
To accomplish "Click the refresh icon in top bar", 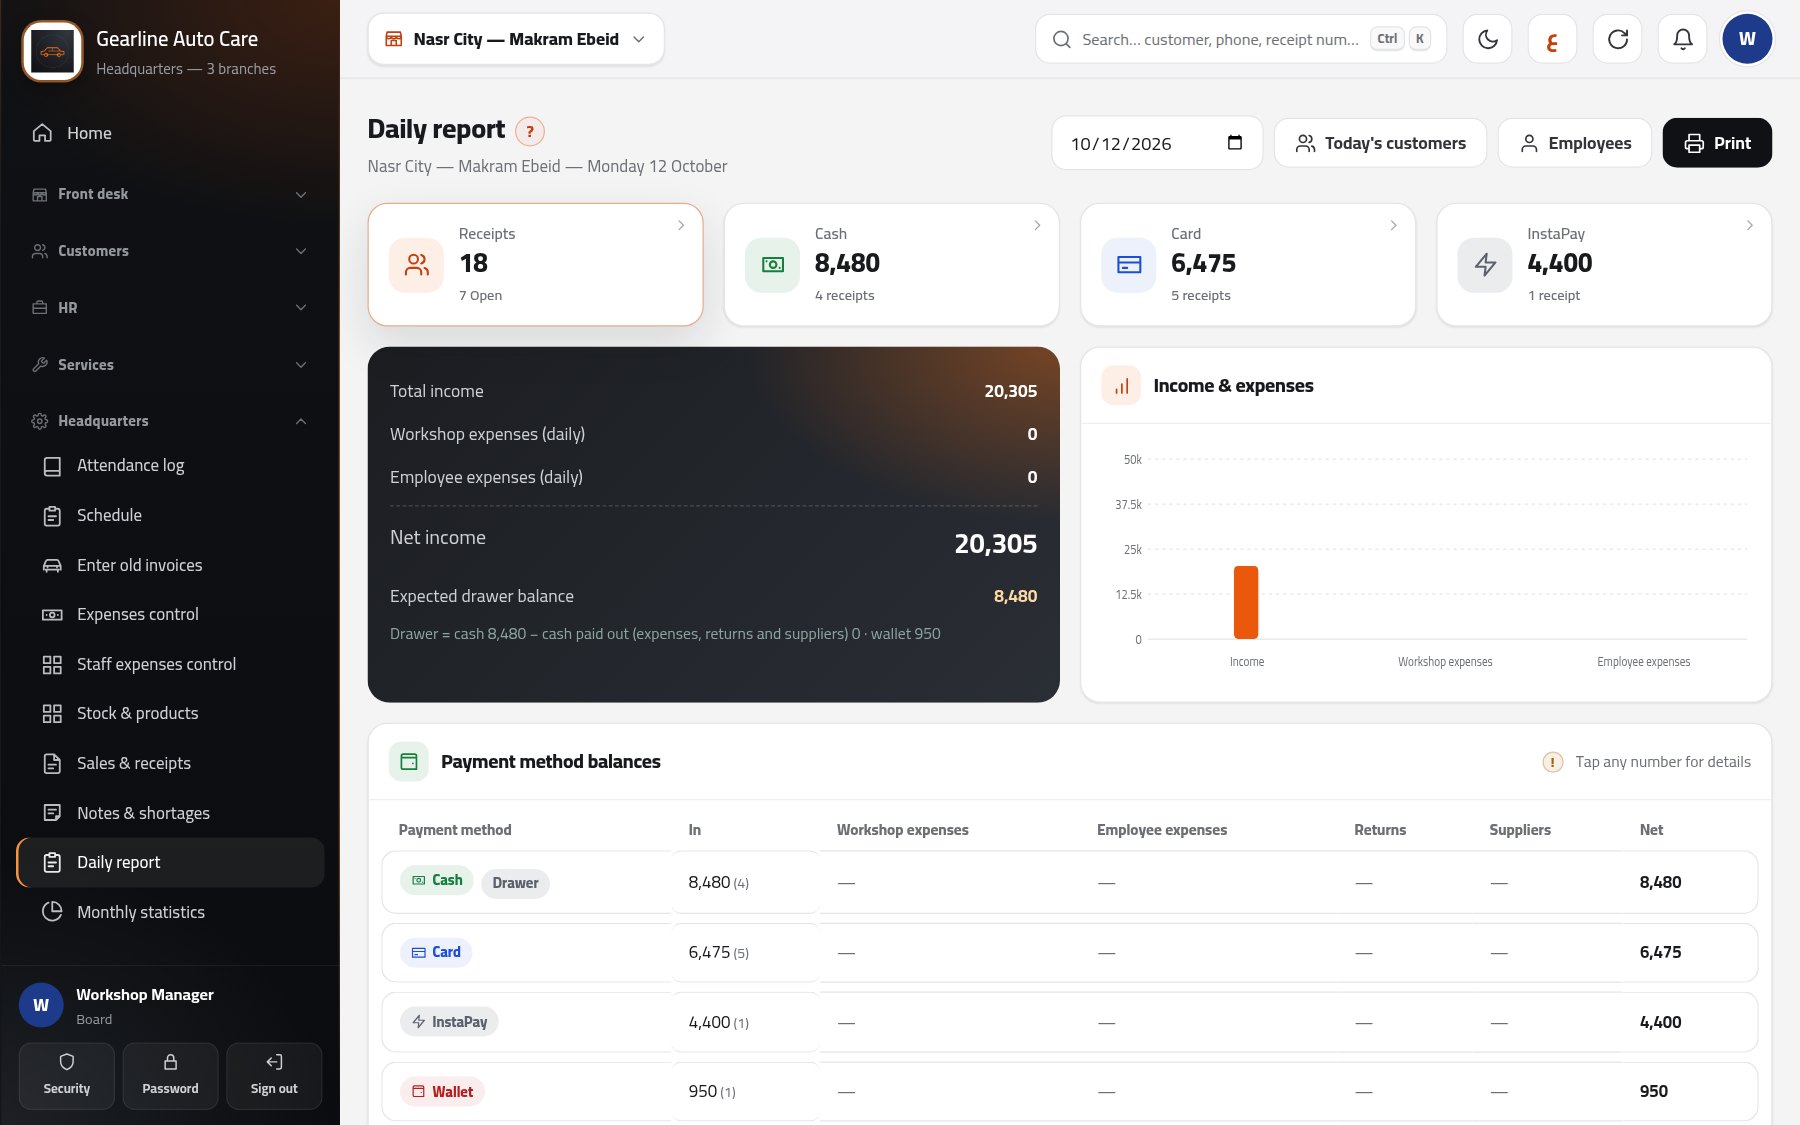I will click(x=1617, y=39).
